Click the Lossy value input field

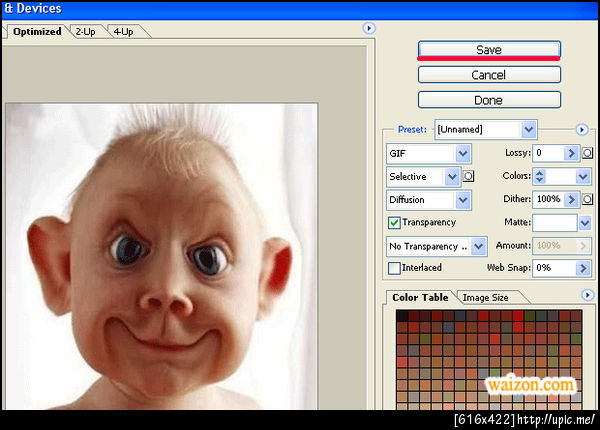549,153
